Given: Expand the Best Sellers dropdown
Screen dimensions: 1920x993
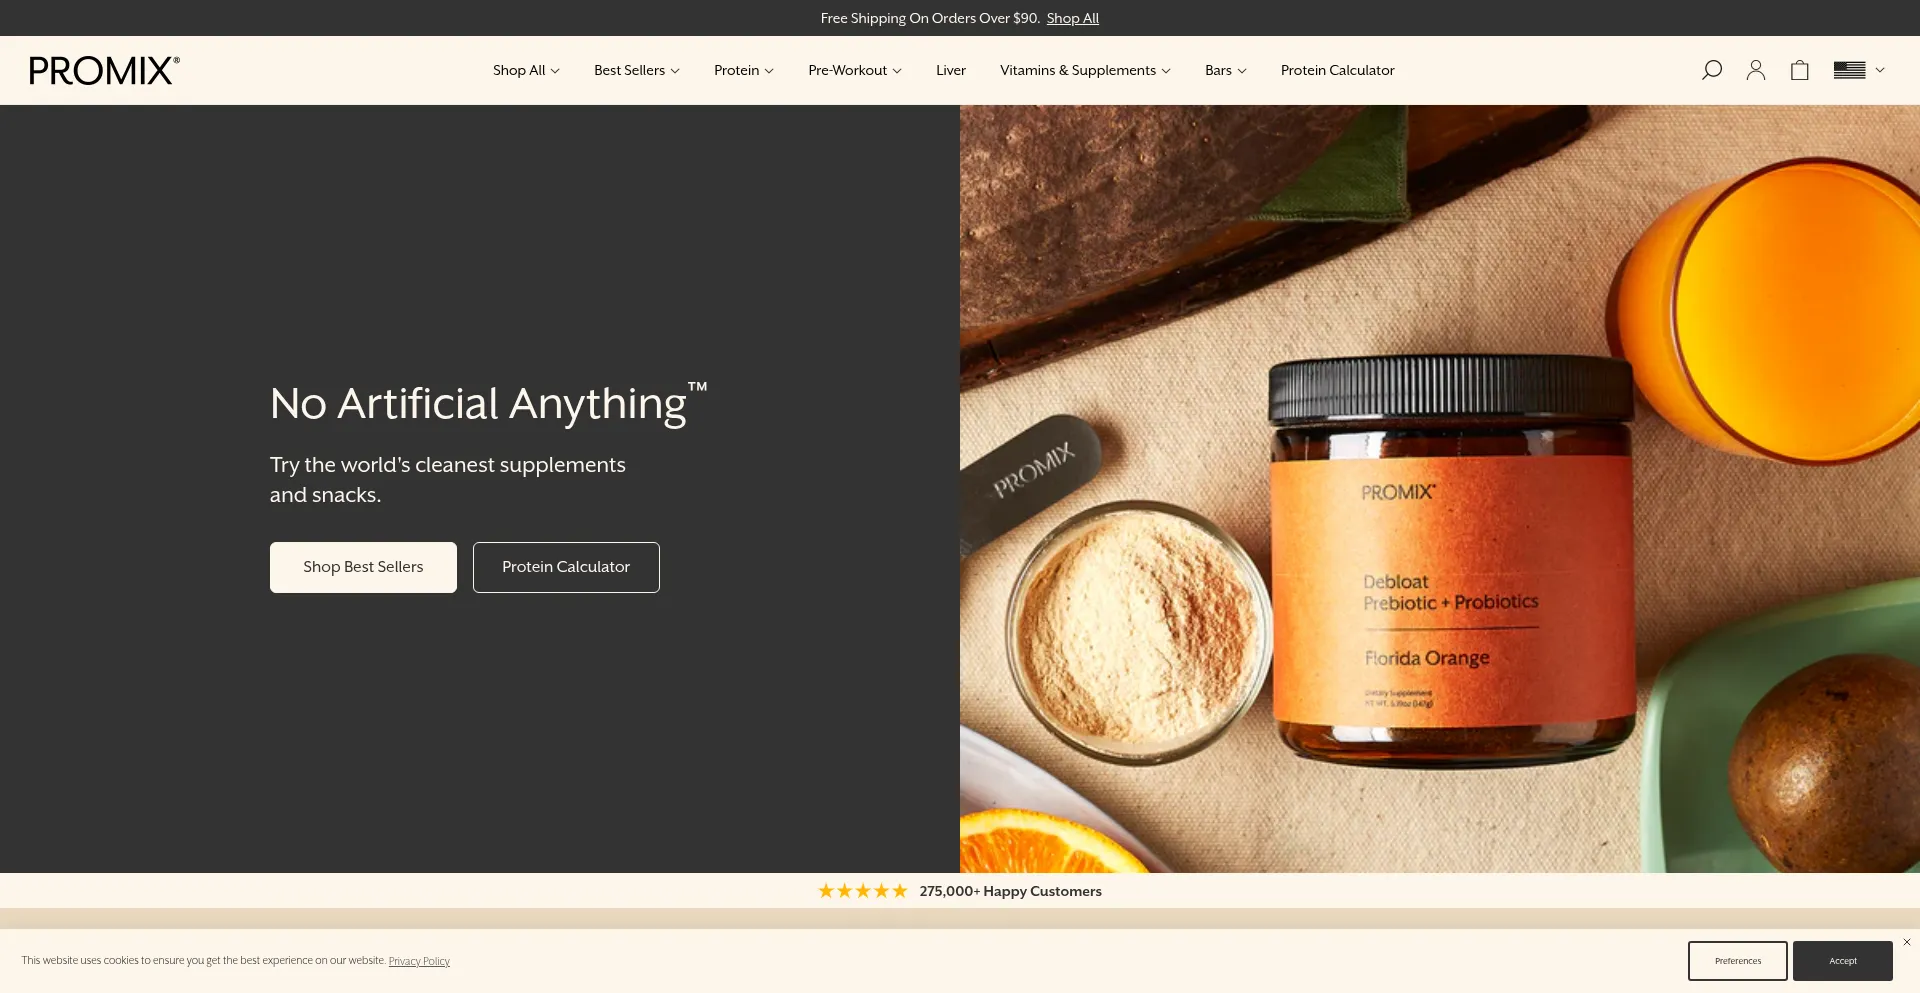Looking at the screenshot, I should tap(637, 70).
